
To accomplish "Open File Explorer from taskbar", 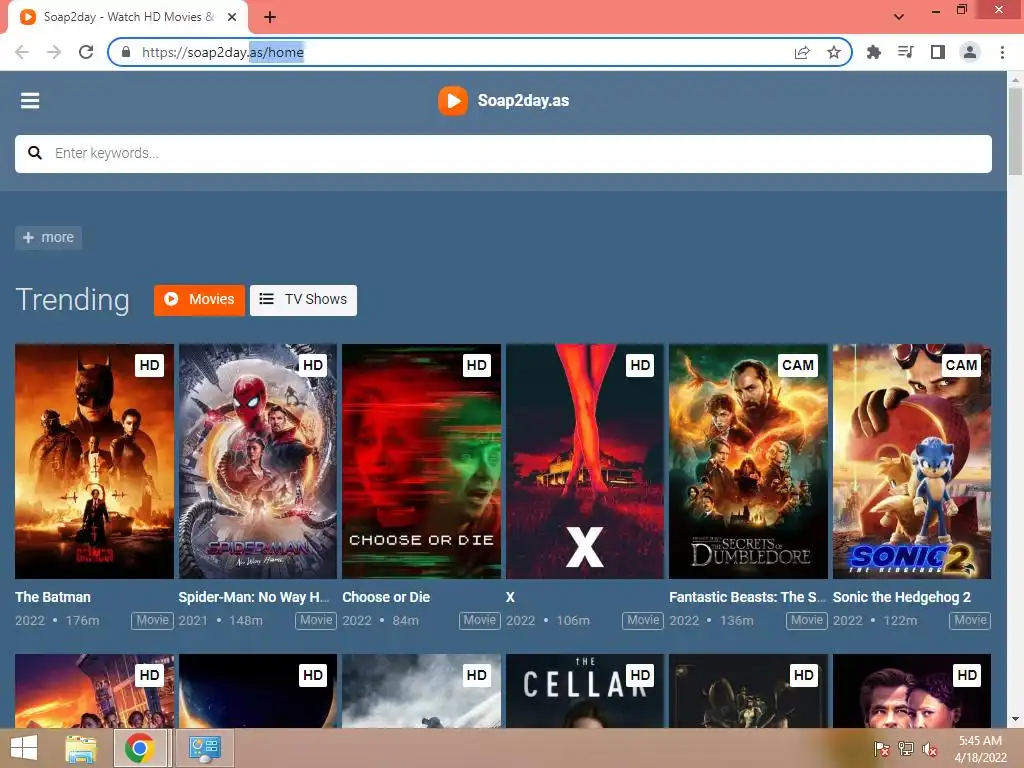I will click(x=80, y=748).
